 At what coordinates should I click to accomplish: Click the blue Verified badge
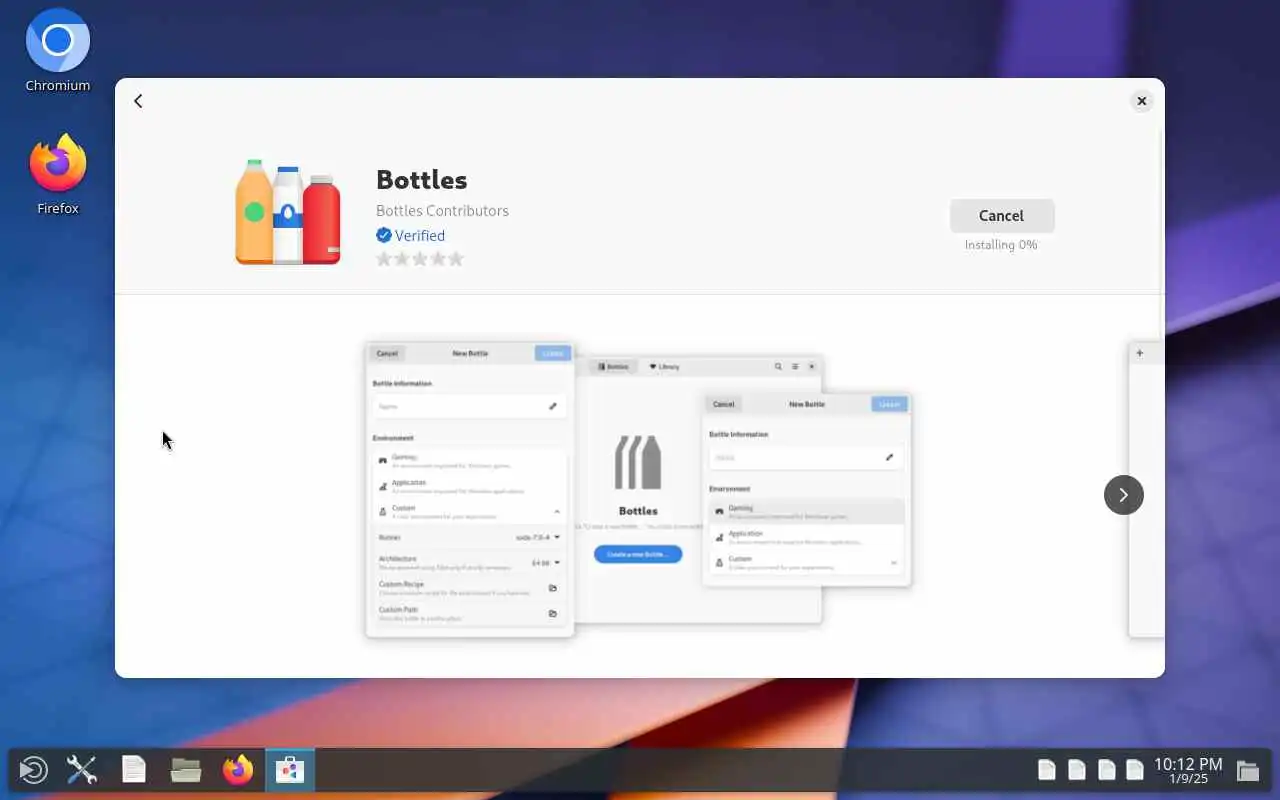click(x=411, y=235)
